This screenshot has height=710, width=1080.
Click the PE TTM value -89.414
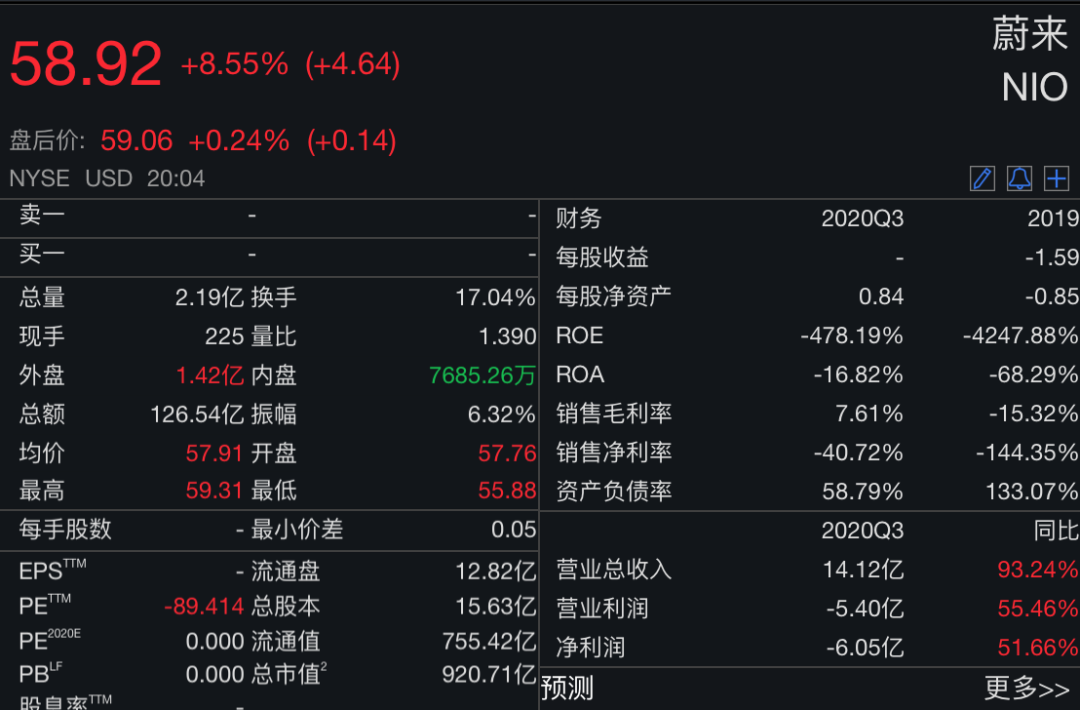coord(204,606)
